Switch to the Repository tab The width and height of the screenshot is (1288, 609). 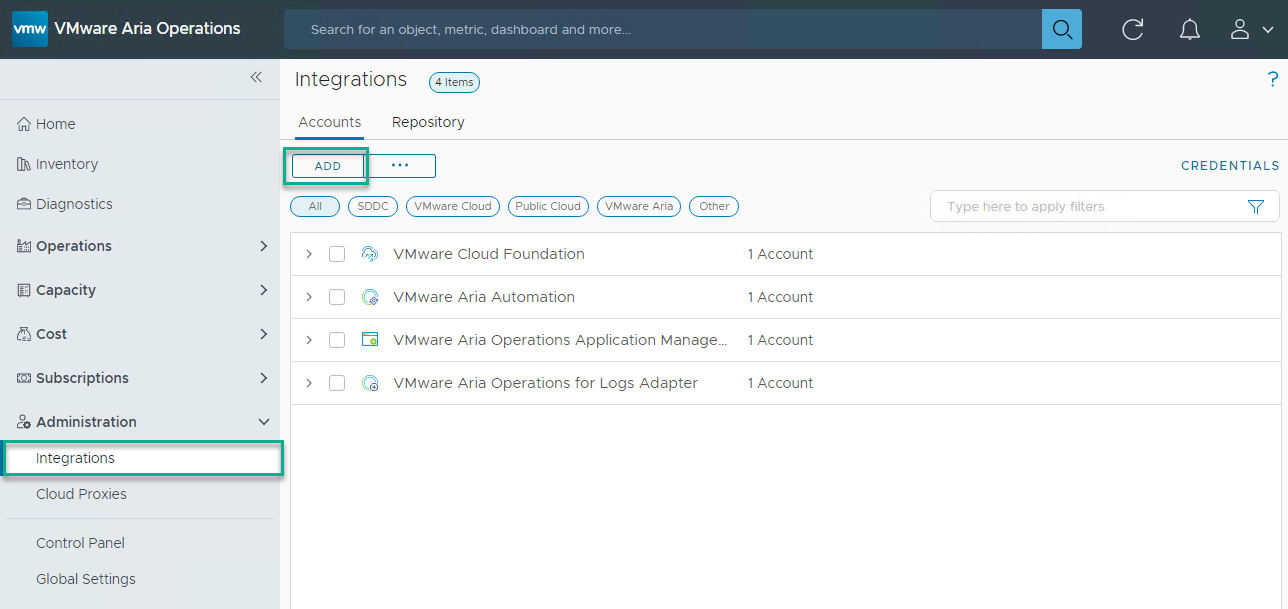pos(428,121)
